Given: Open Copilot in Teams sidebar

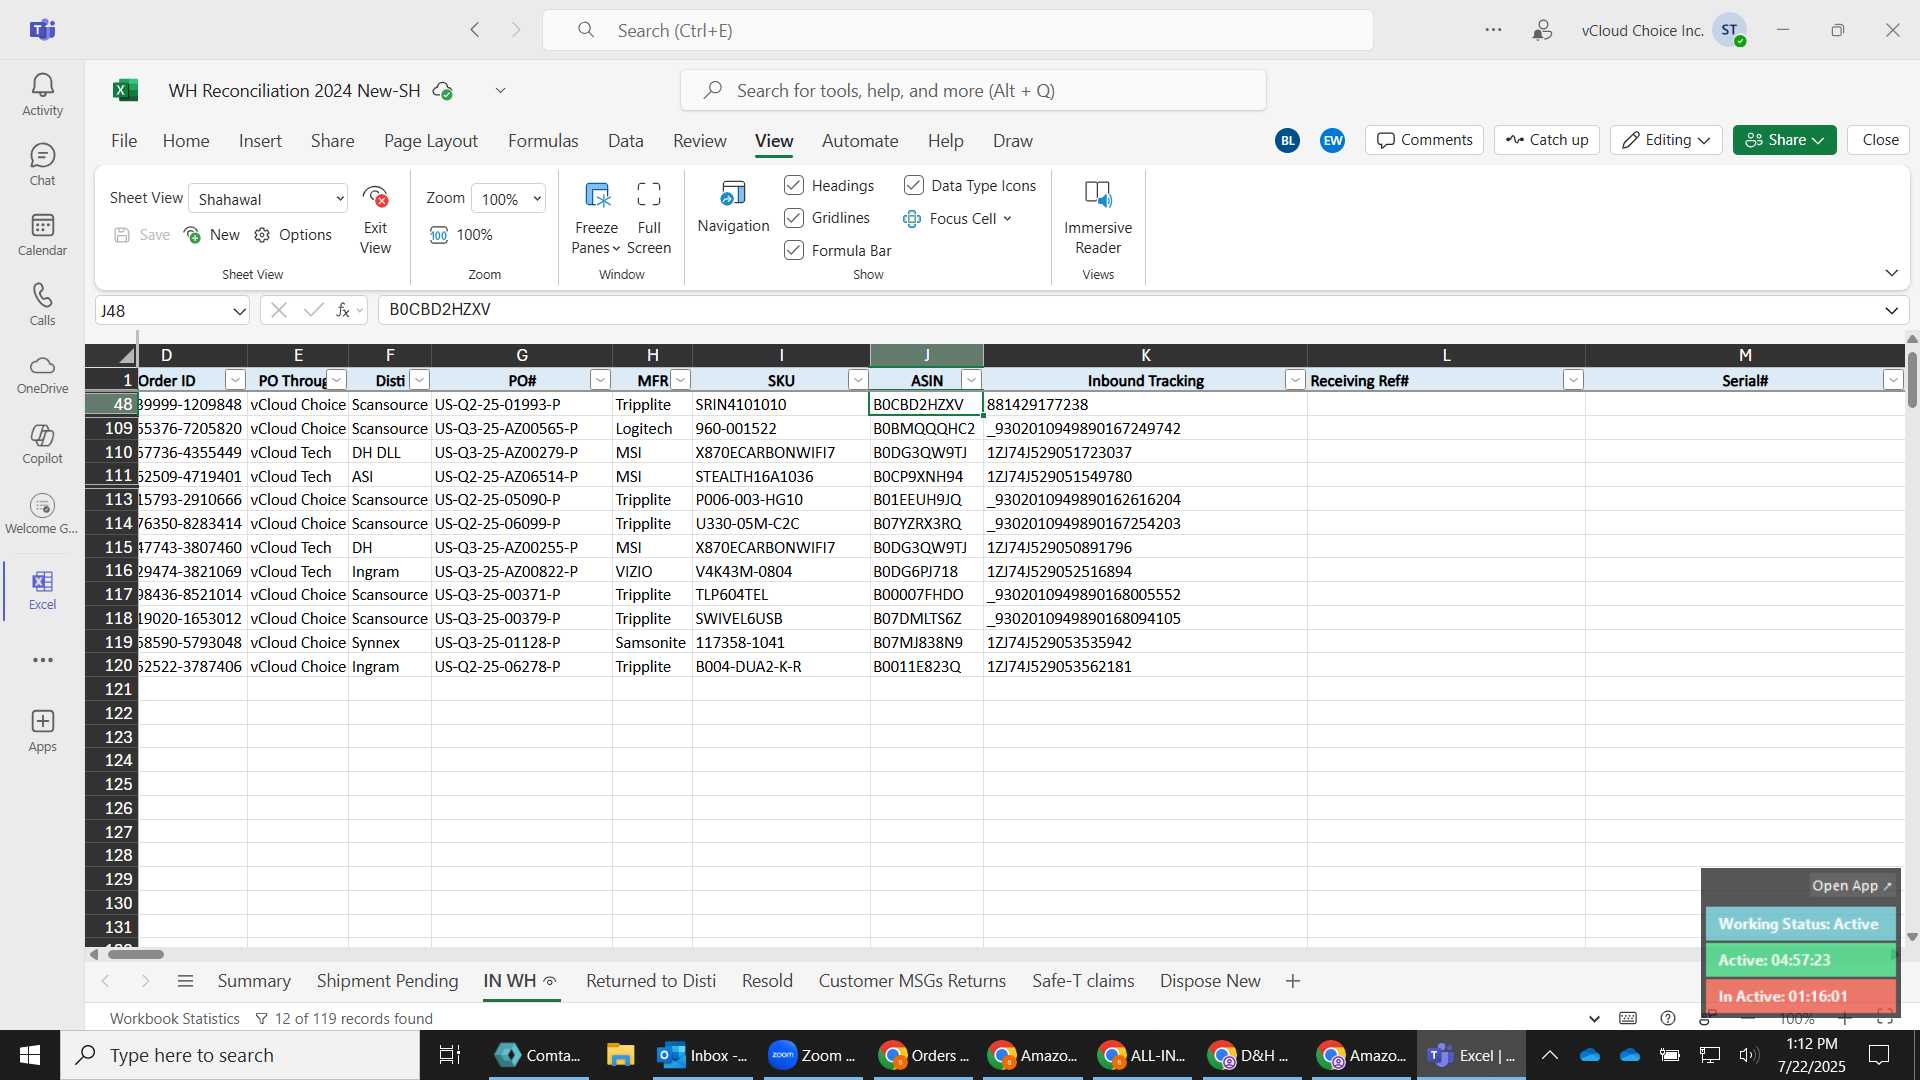Looking at the screenshot, I should click(42, 445).
